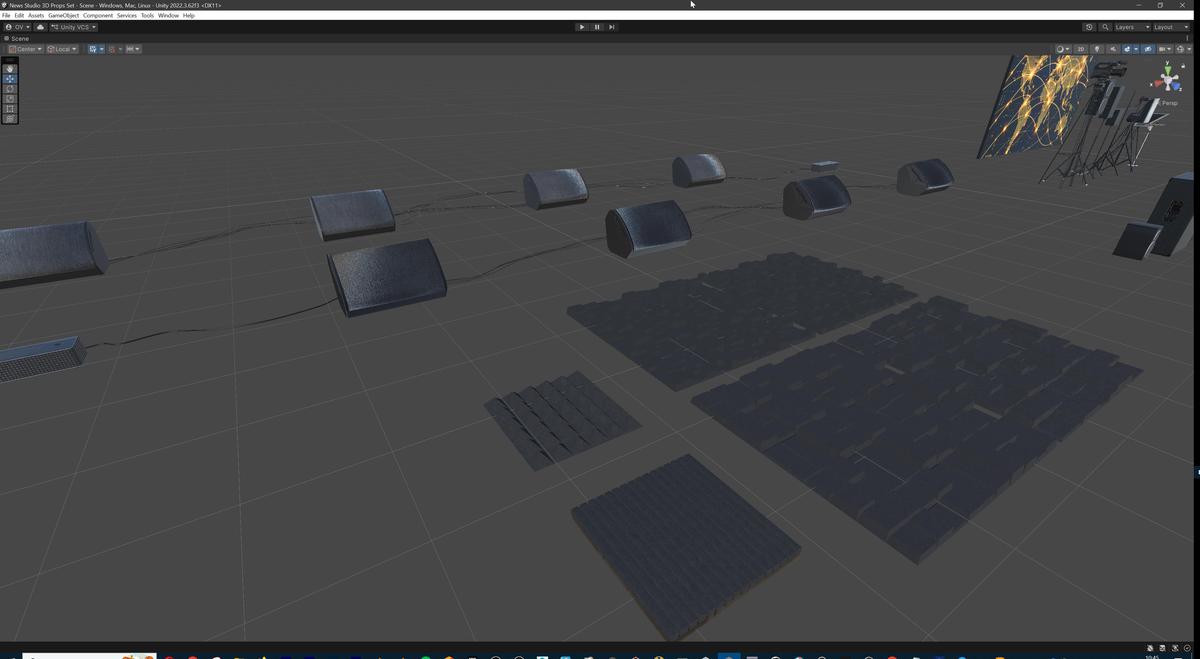Open the Assets menu
Viewport: 1200px width, 659px height.
[x=36, y=16]
